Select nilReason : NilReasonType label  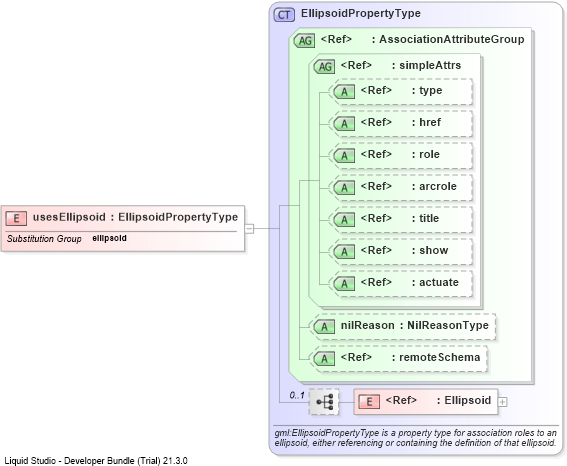pyautogui.click(x=415, y=325)
